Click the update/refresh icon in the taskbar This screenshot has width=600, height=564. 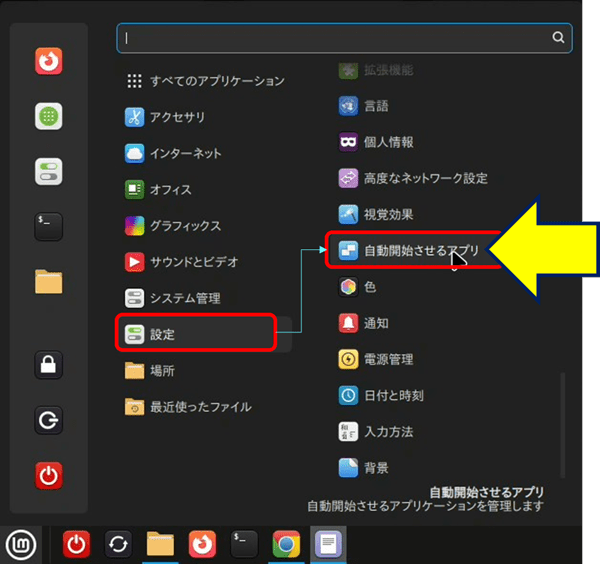118,544
